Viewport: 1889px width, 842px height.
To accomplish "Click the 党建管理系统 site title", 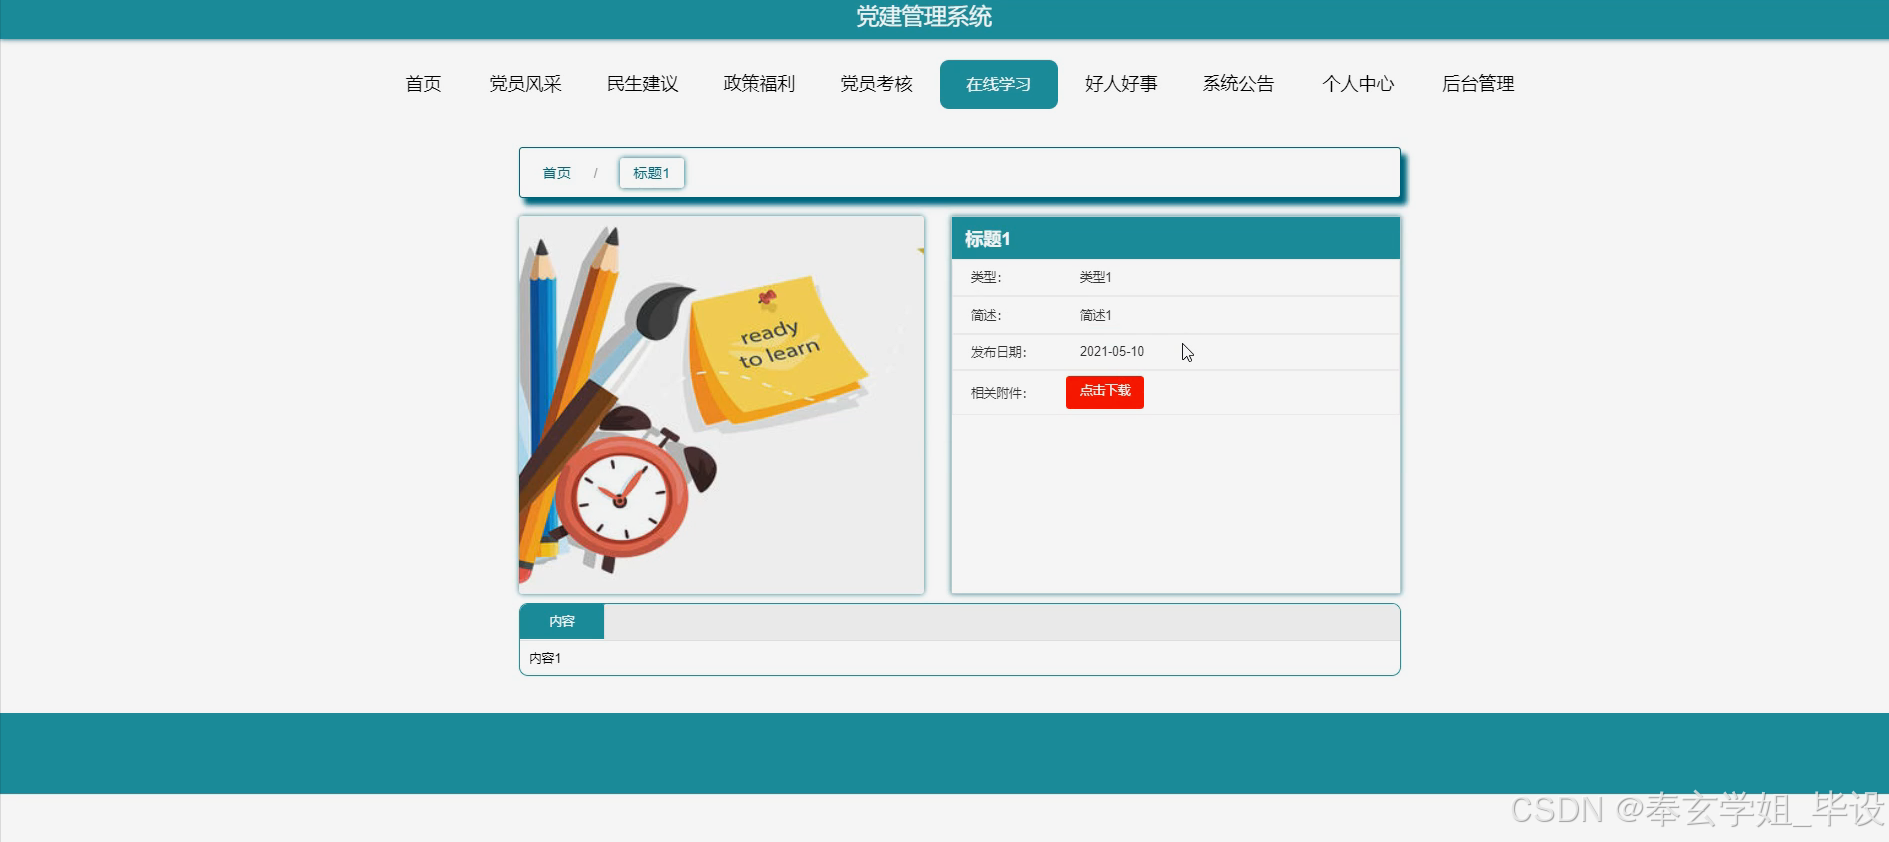I will (x=924, y=17).
